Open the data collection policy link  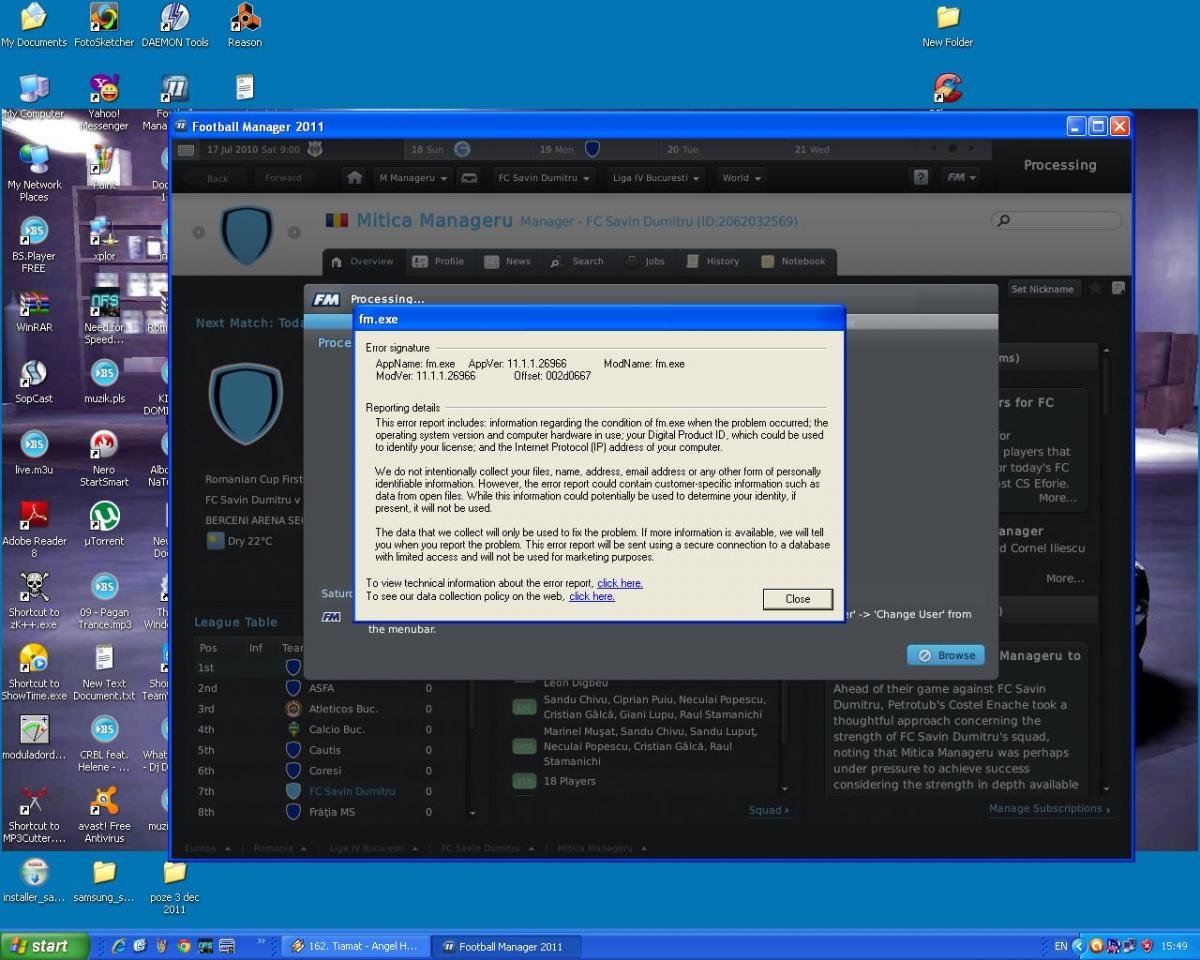(592, 596)
